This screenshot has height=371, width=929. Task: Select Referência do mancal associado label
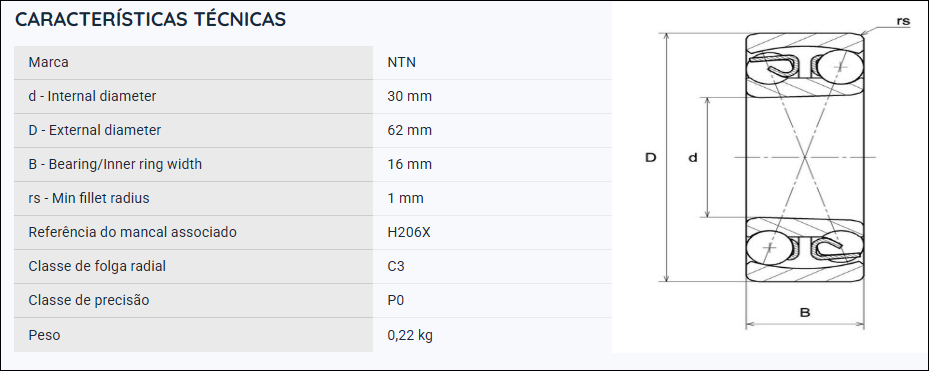coord(133,232)
